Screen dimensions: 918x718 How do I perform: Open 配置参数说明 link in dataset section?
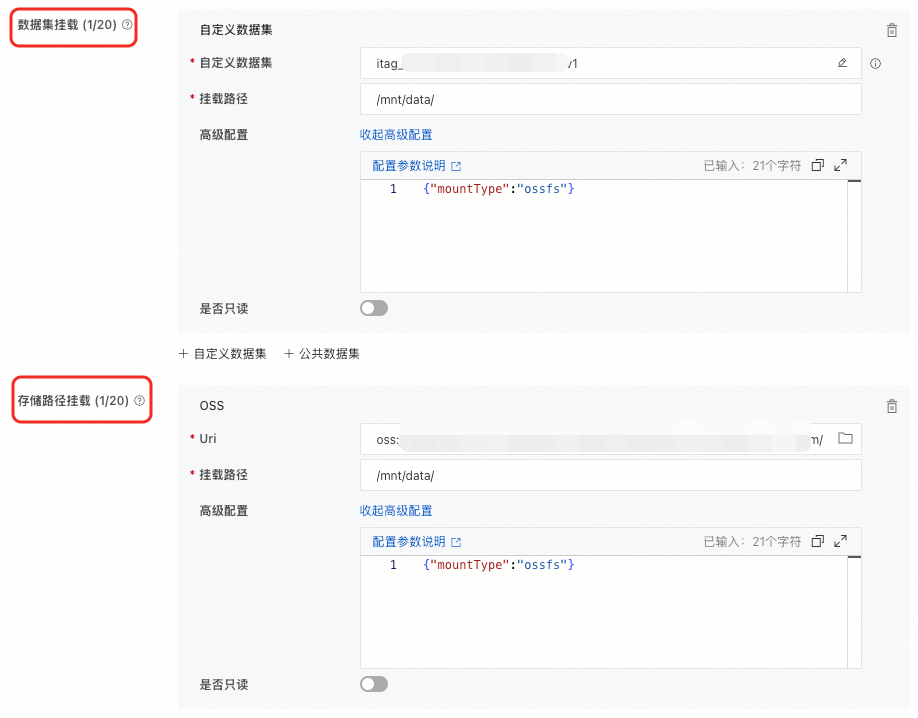click(409, 166)
